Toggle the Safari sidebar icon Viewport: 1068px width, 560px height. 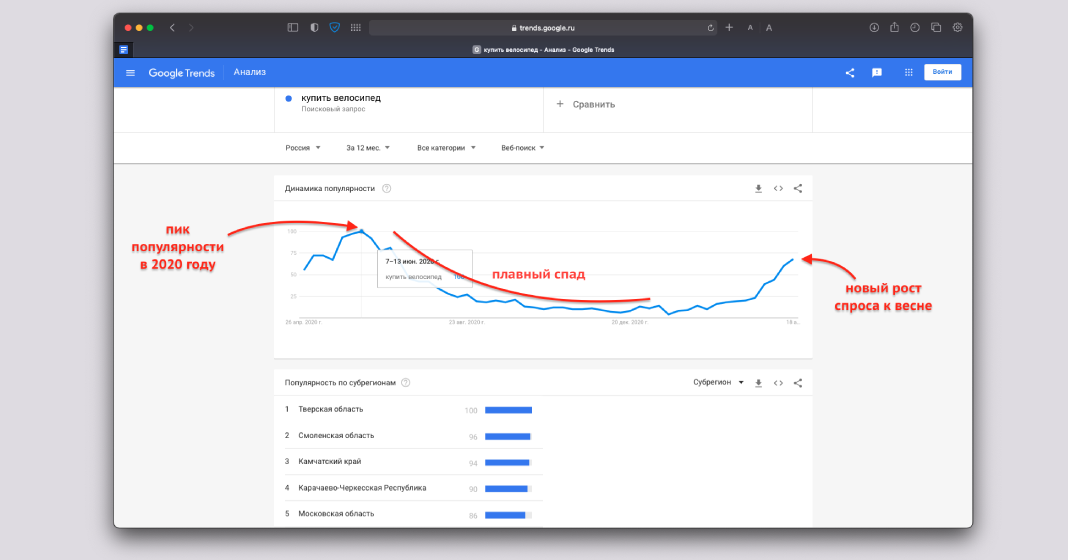[293, 28]
